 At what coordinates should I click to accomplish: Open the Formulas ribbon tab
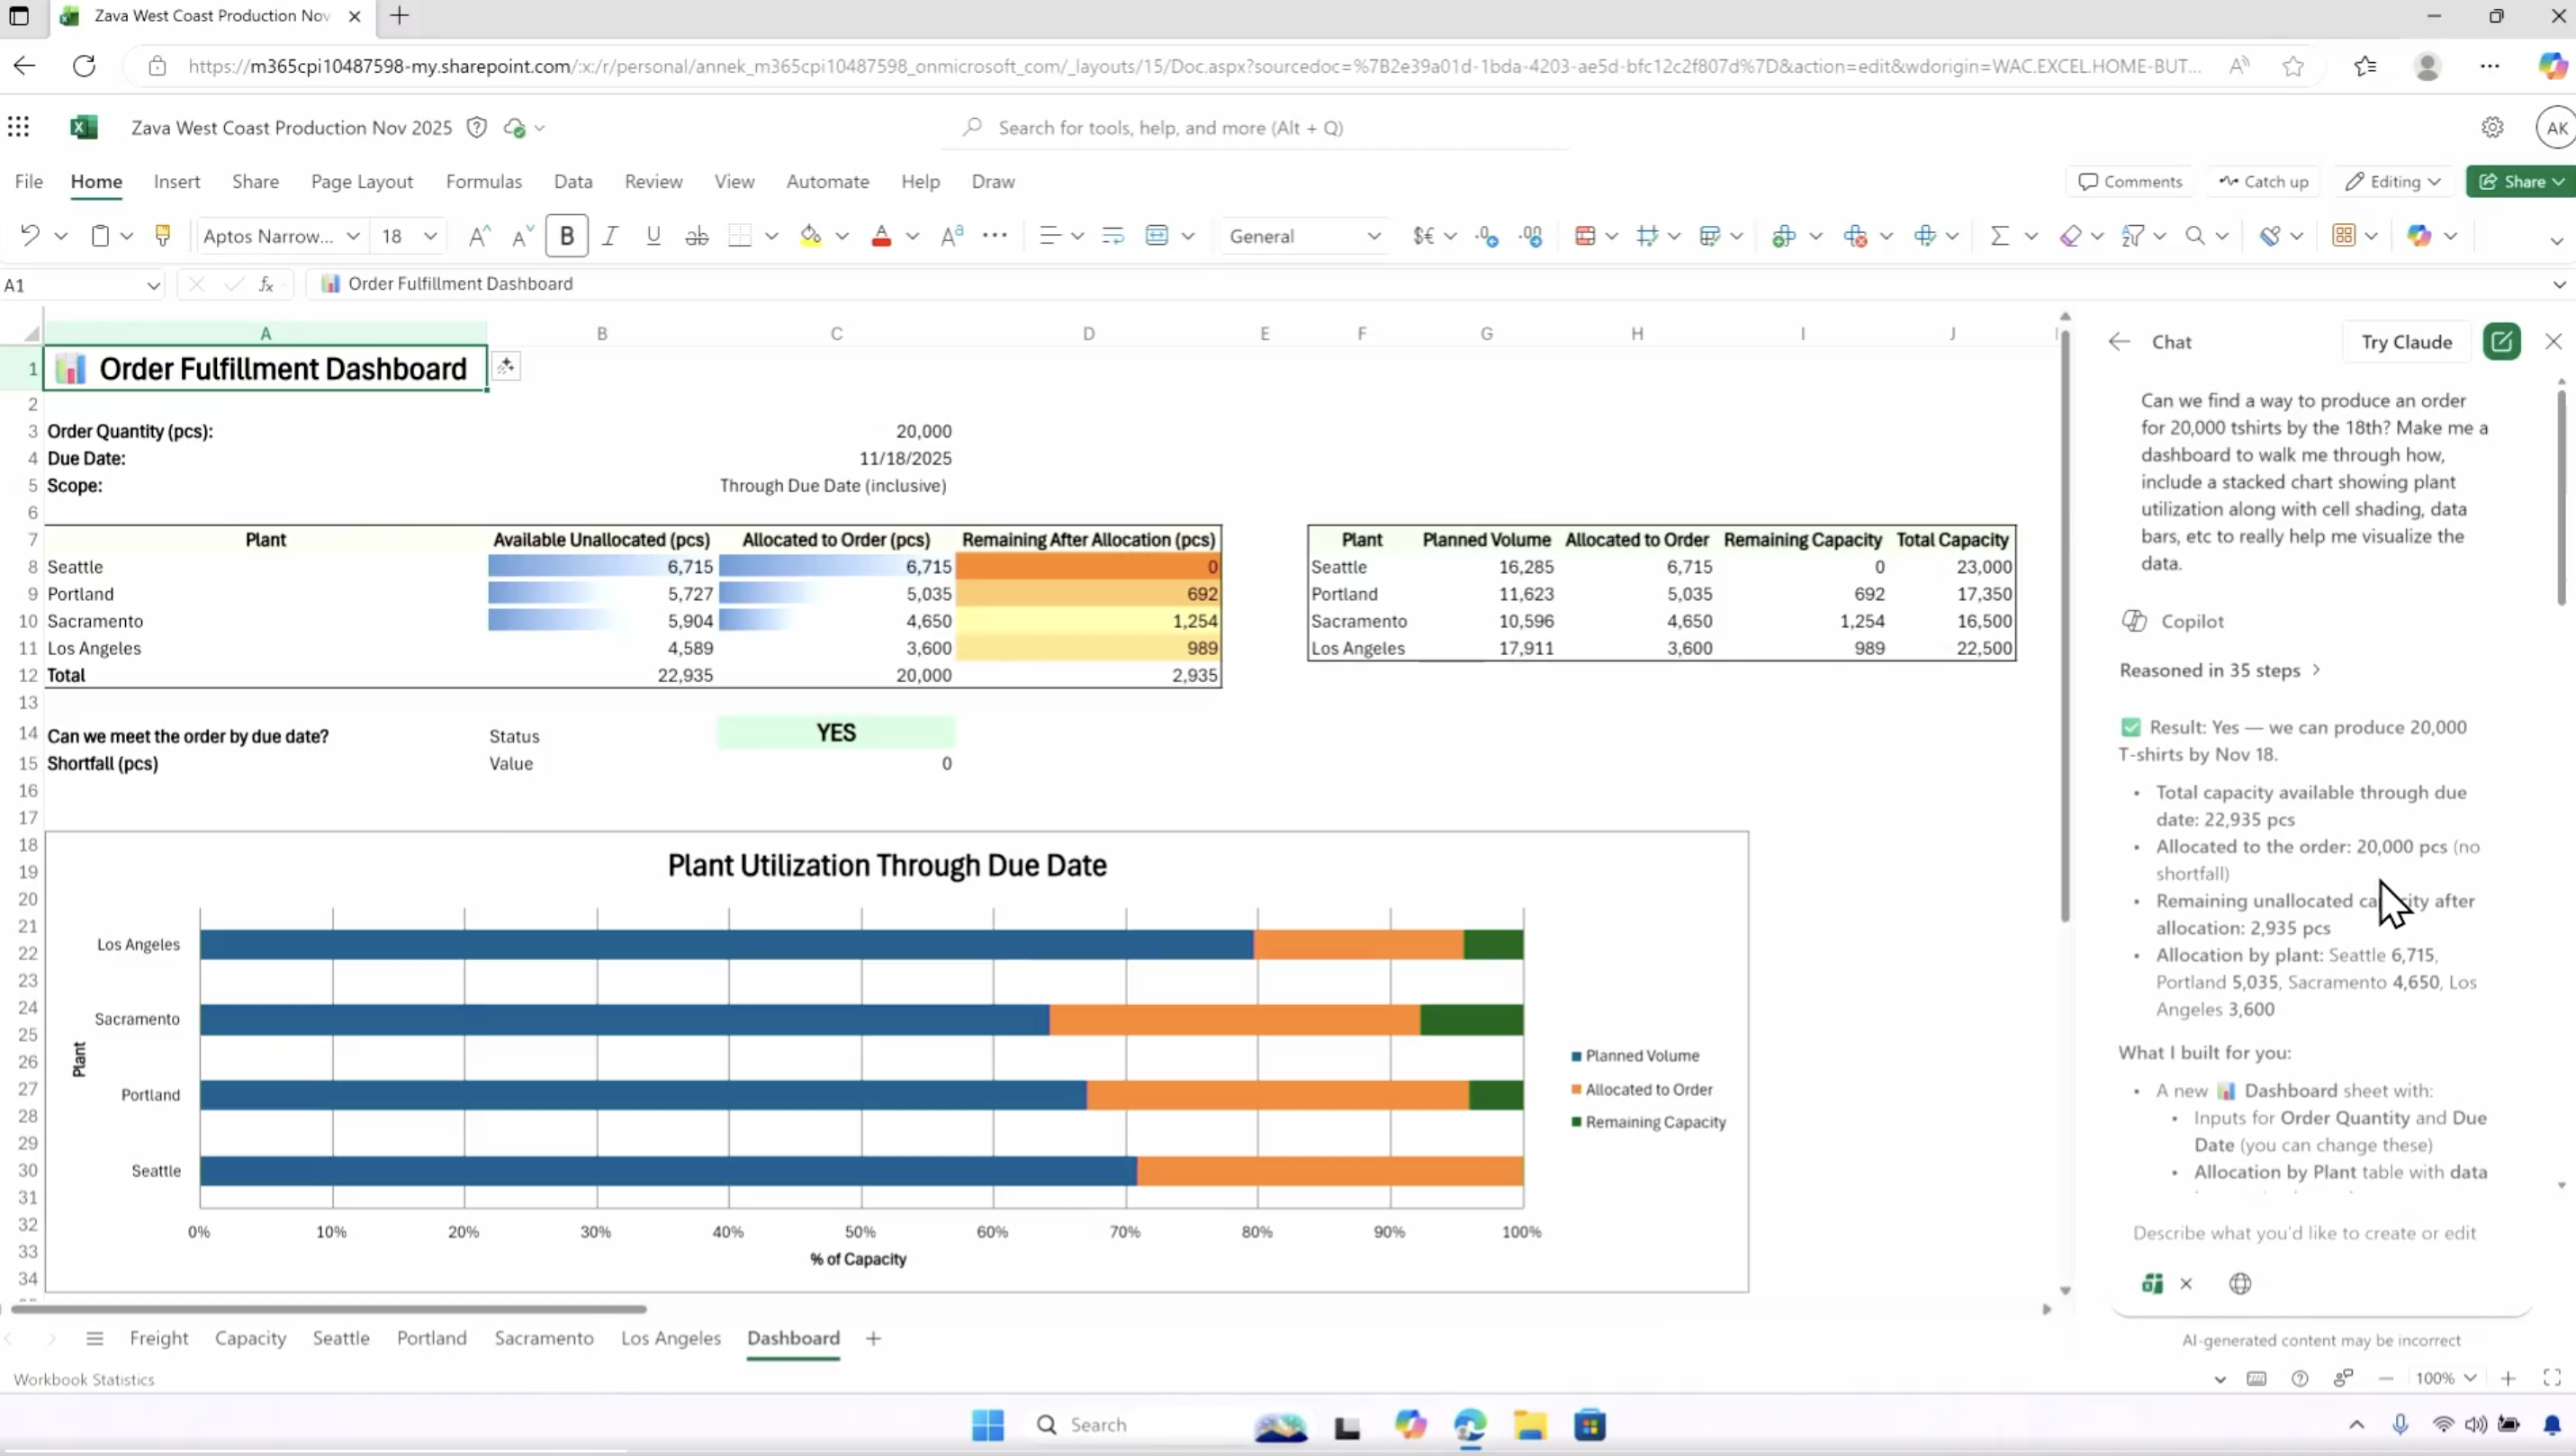(483, 181)
